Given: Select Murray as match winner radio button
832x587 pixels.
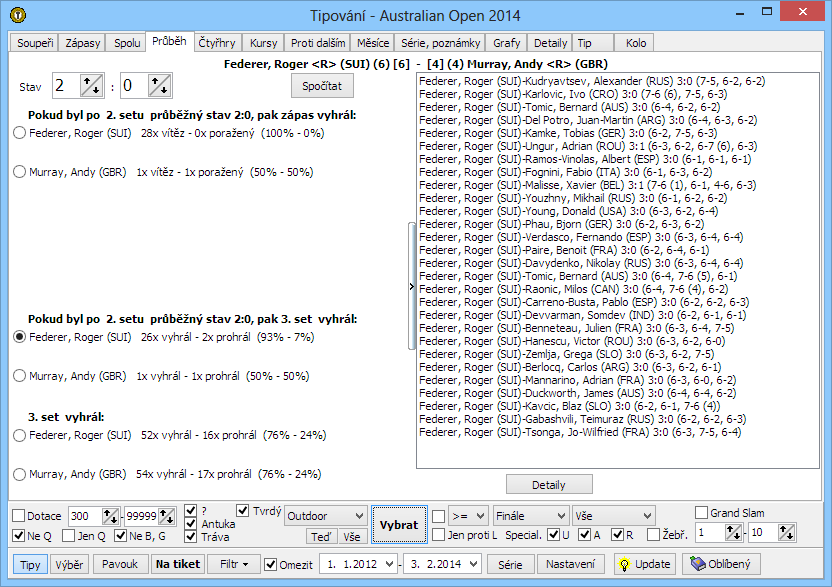Looking at the screenshot, I should click(x=20, y=172).
